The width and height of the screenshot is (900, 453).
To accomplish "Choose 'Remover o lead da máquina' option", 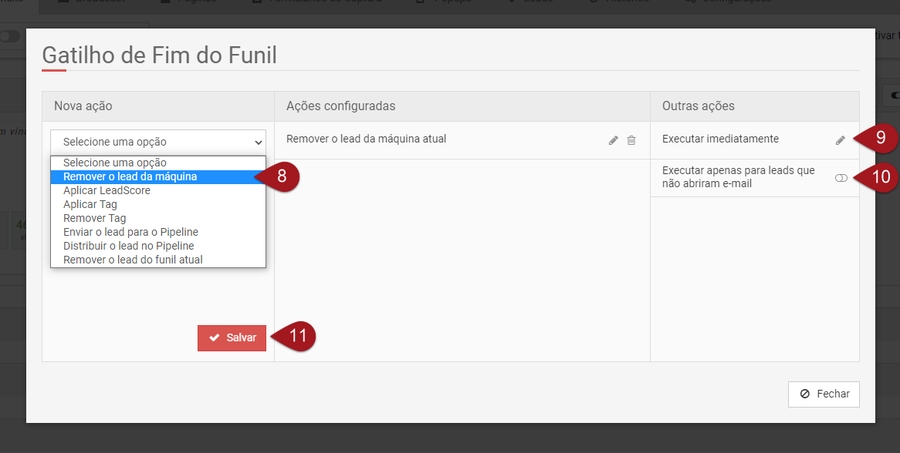I will [130, 176].
